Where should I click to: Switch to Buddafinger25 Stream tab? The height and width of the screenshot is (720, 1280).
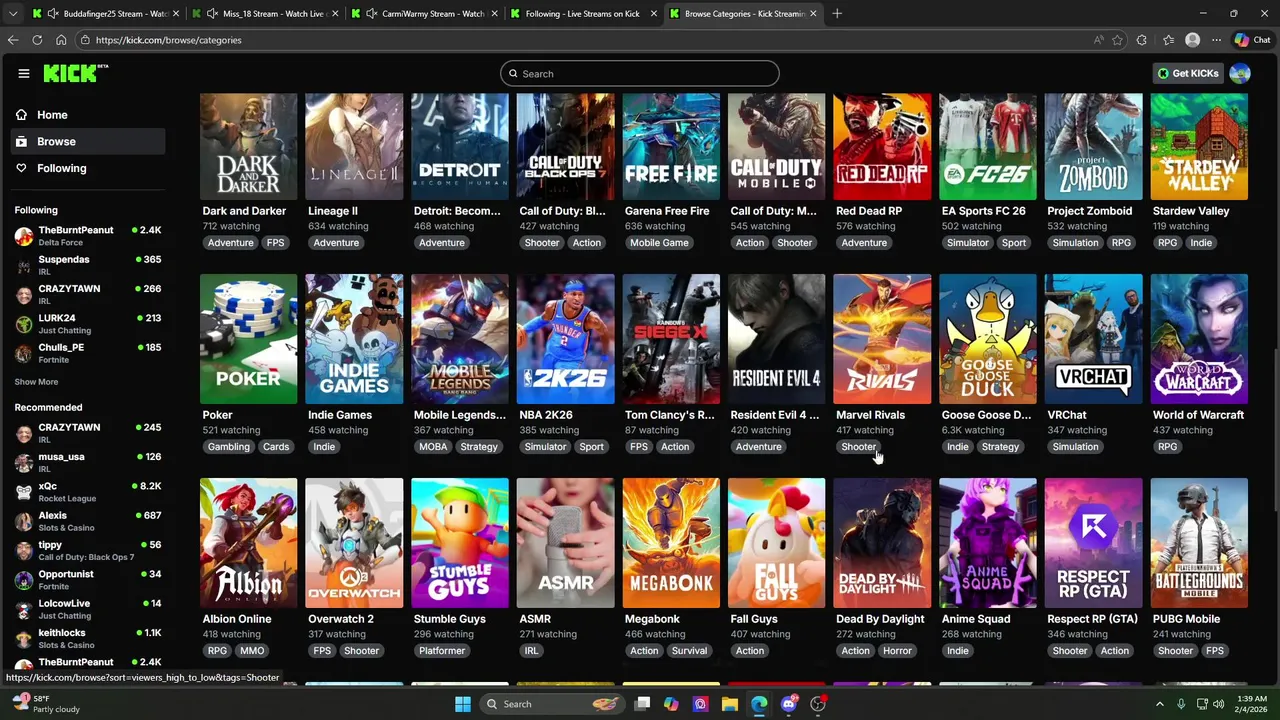point(105,14)
